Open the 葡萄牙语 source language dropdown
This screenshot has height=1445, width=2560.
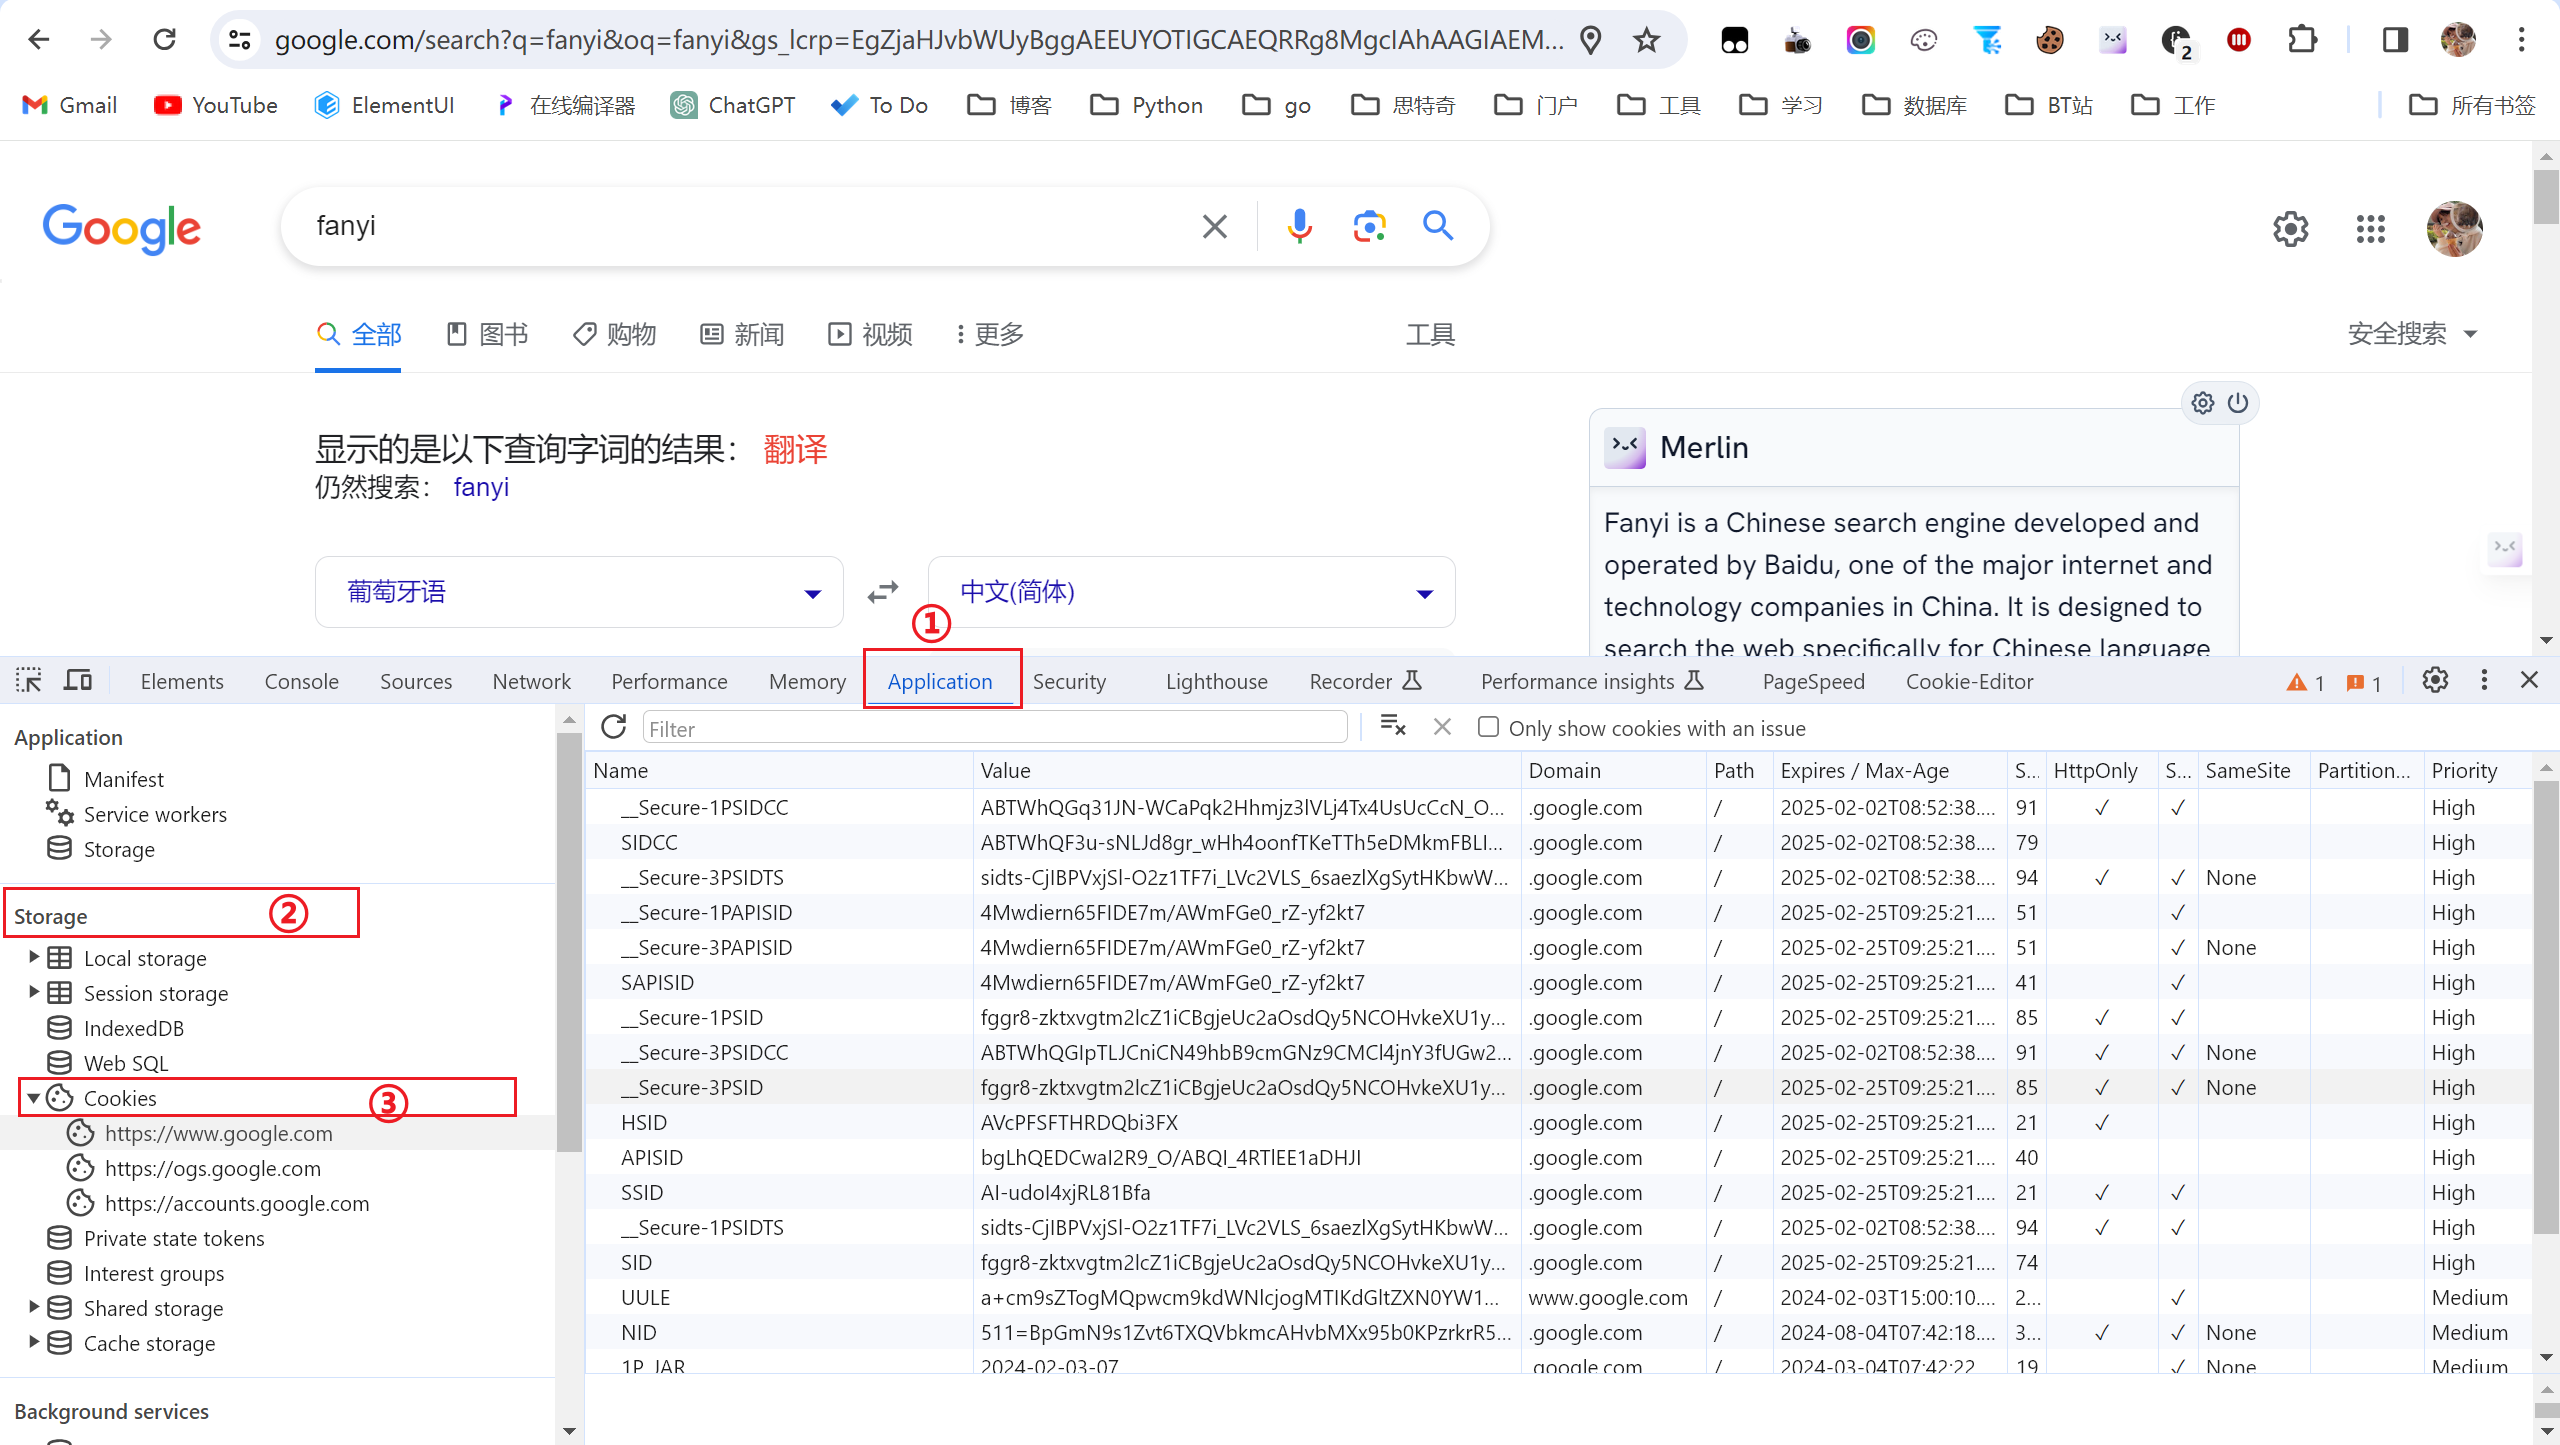tap(579, 592)
